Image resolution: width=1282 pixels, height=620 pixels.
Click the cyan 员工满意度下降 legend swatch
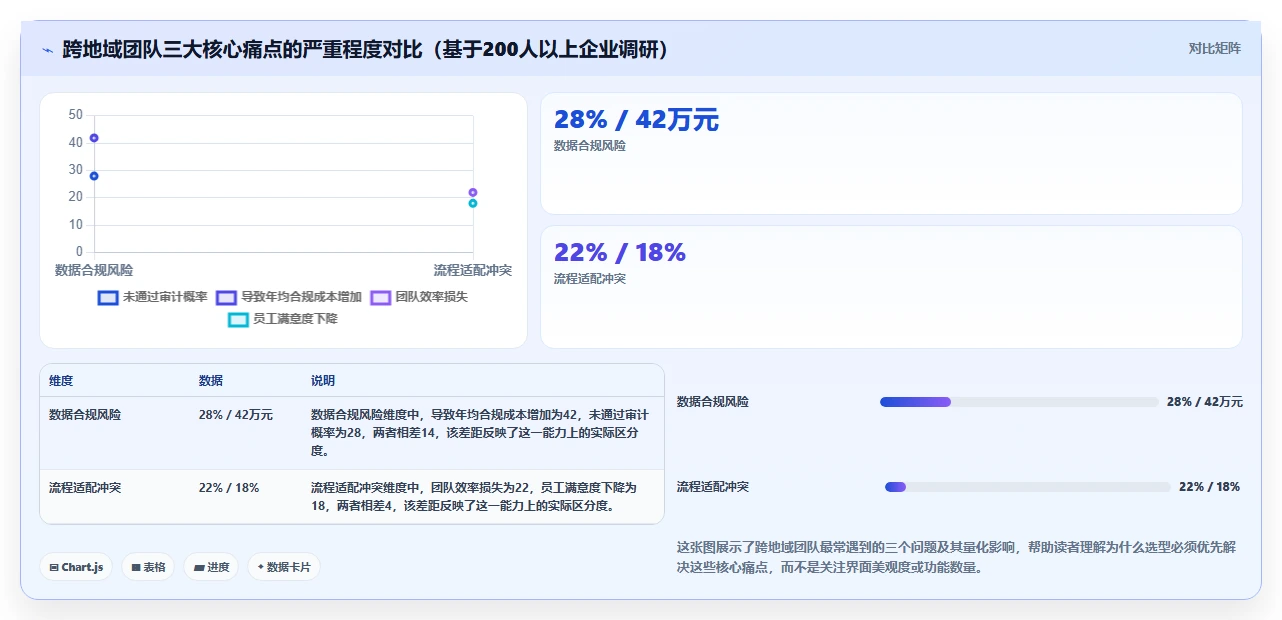coord(238,319)
